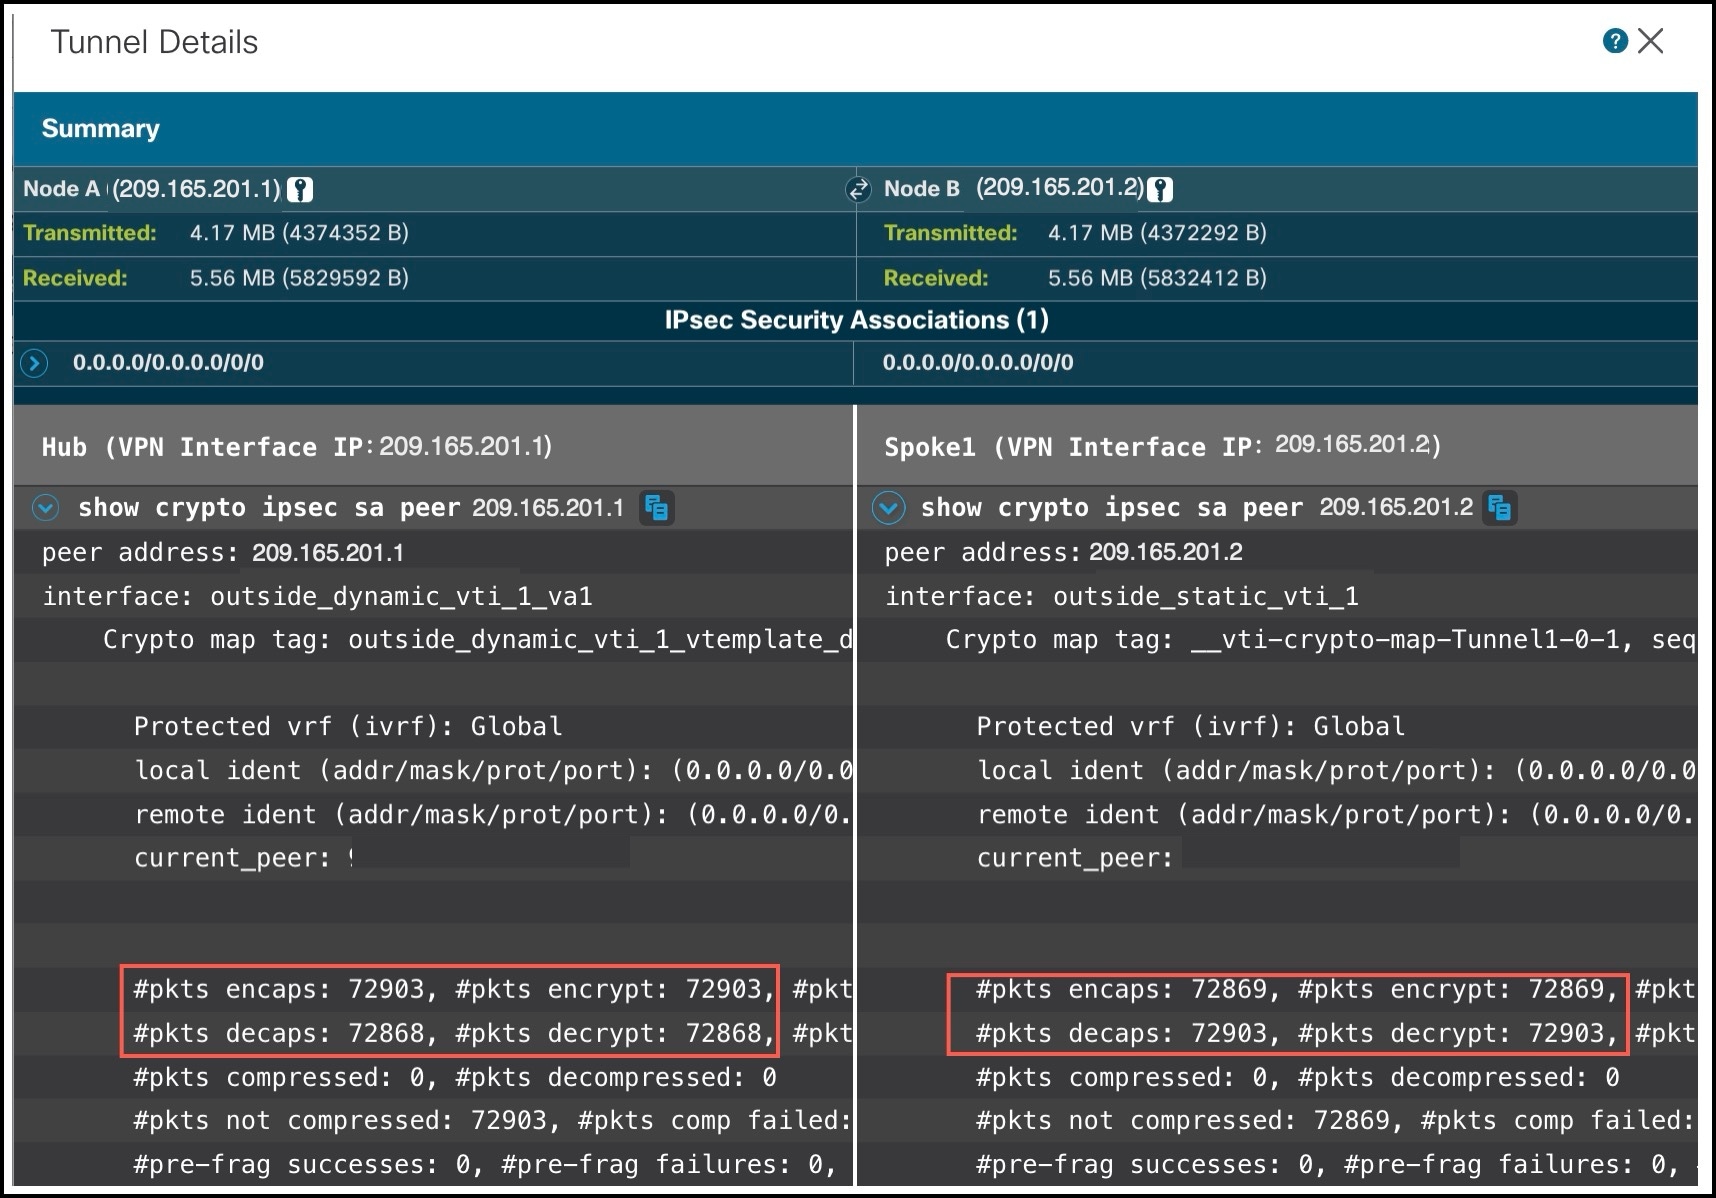Click the IPsec Security Associations (1) heading
Viewport: 1716px width, 1198px height.
click(x=857, y=320)
